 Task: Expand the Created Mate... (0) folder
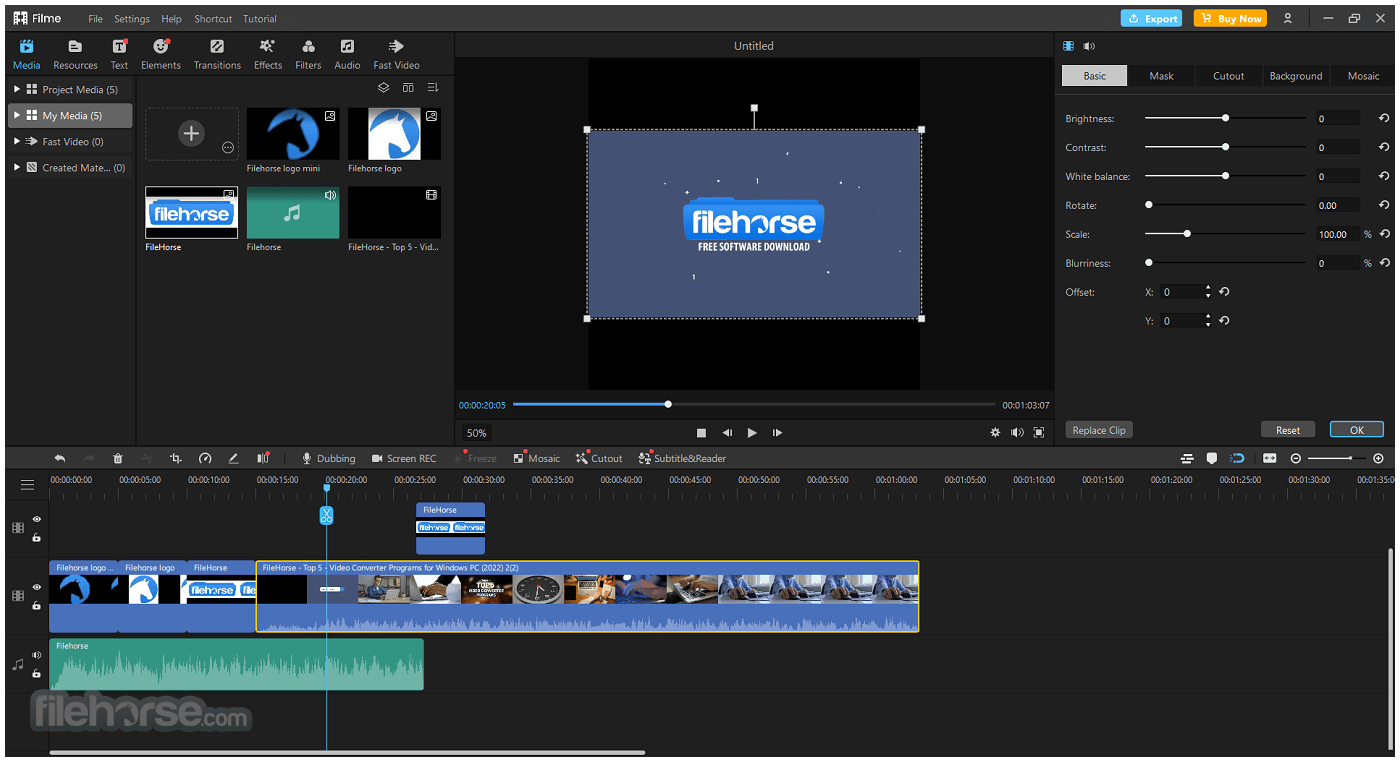click(x=17, y=167)
